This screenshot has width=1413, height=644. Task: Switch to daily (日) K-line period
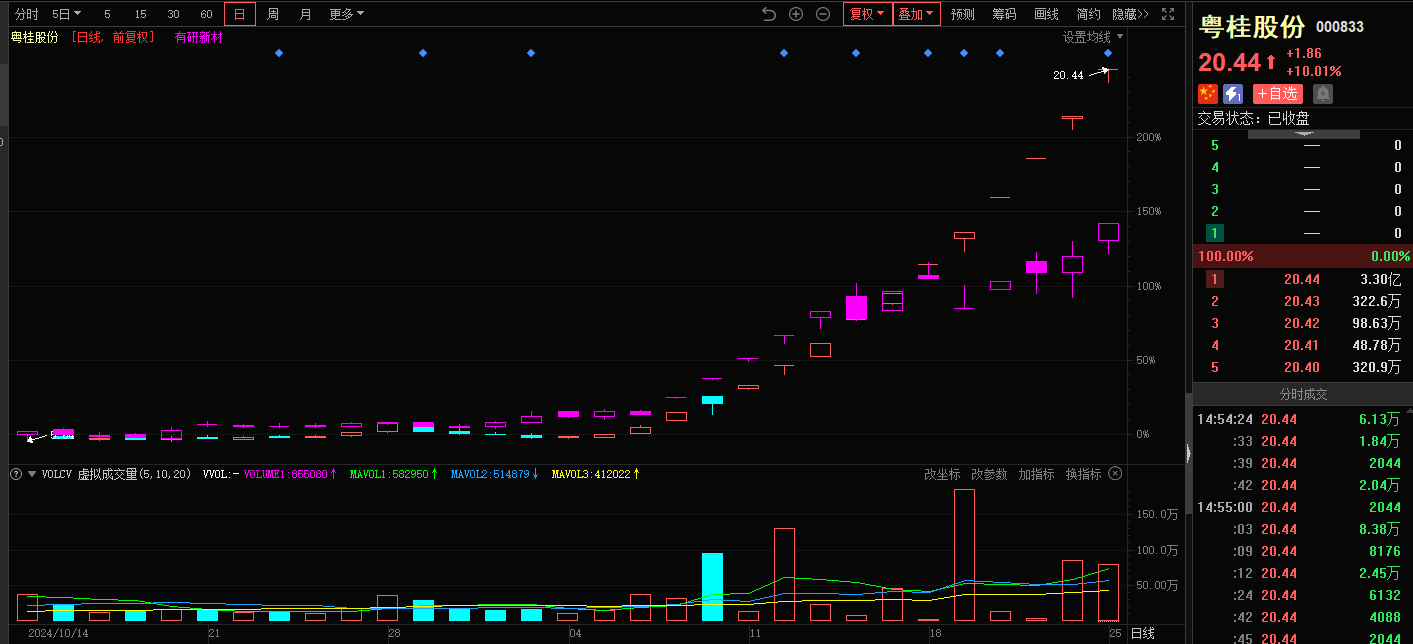[x=239, y=14]
